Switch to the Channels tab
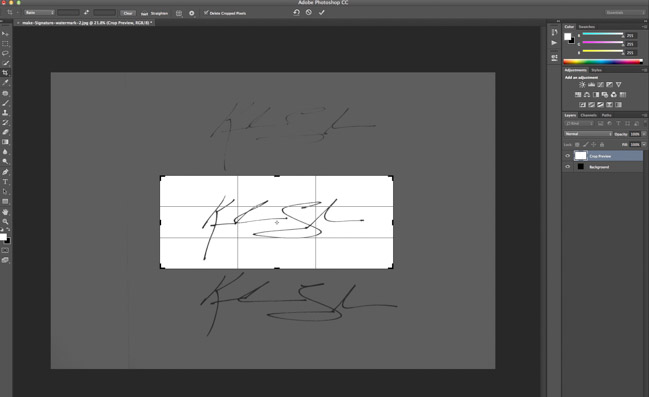Screen dimensions: 649x397 (588, 115)
